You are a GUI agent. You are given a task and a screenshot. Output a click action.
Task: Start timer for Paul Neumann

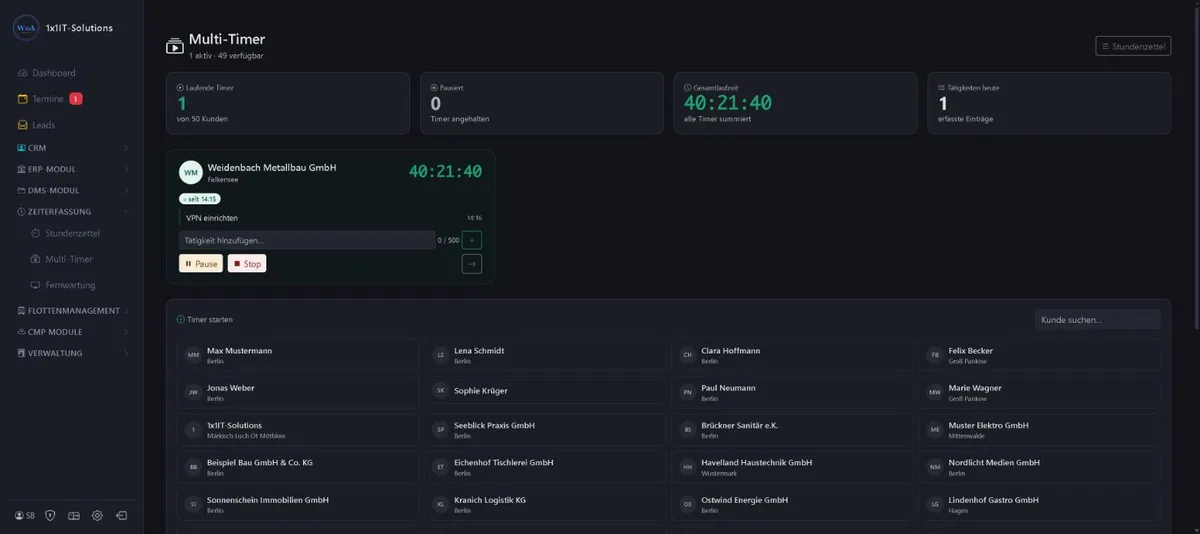click(x=792, y=392)
